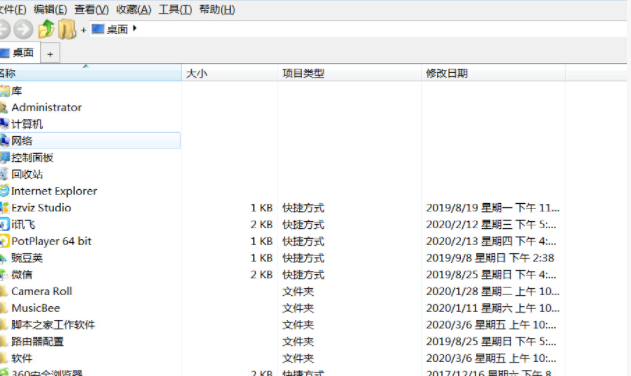631x376 pixels.
Task: Select the 库 item icon
Action: pos(4,91)
